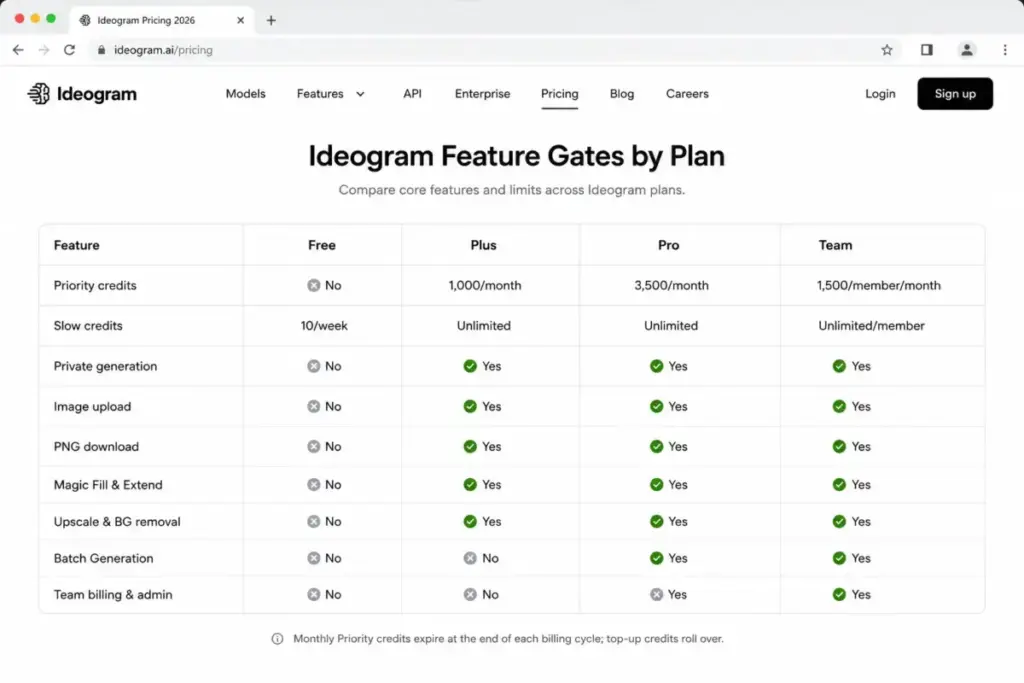Image resolution: width=1024 pixels, height=683 pixels.
Task: Click the green check in Team Private generation
Action: (x=839, y=366)
